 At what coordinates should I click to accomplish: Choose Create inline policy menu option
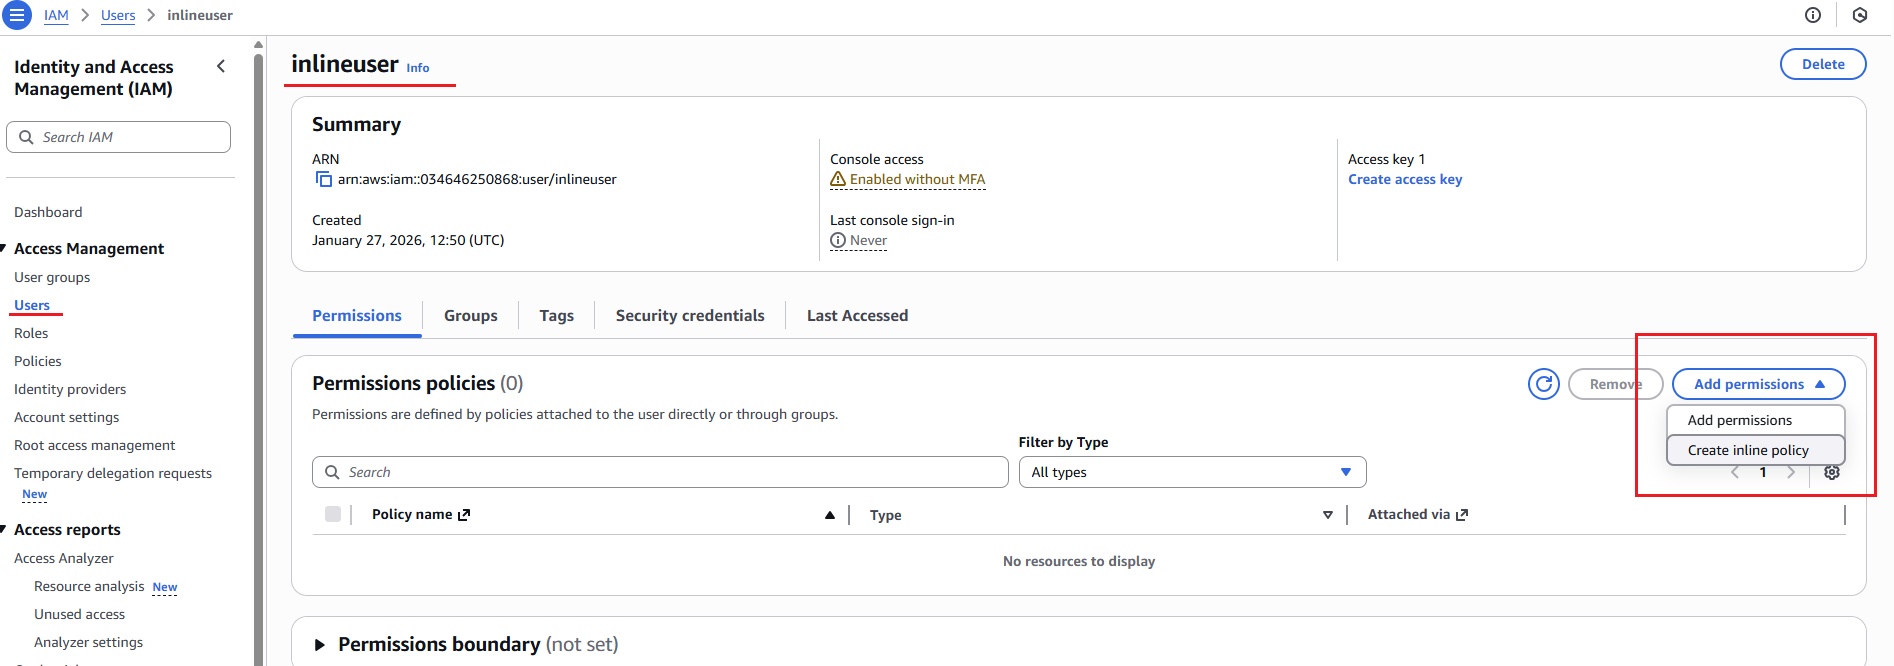[1748, 450]
